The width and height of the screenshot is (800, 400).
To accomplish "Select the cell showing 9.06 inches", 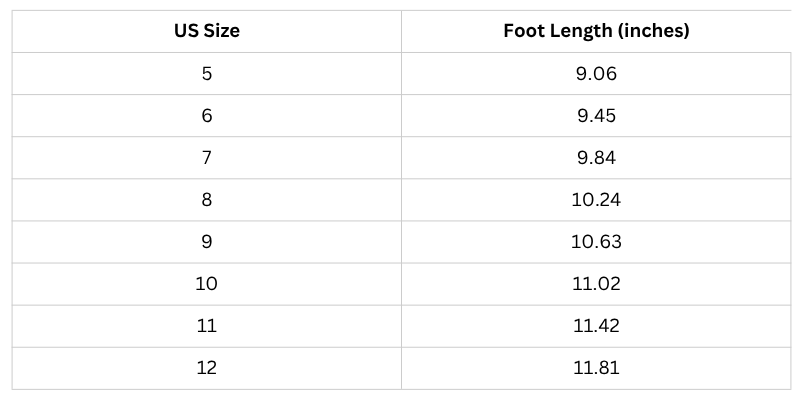I will click(x=596, y=73).
